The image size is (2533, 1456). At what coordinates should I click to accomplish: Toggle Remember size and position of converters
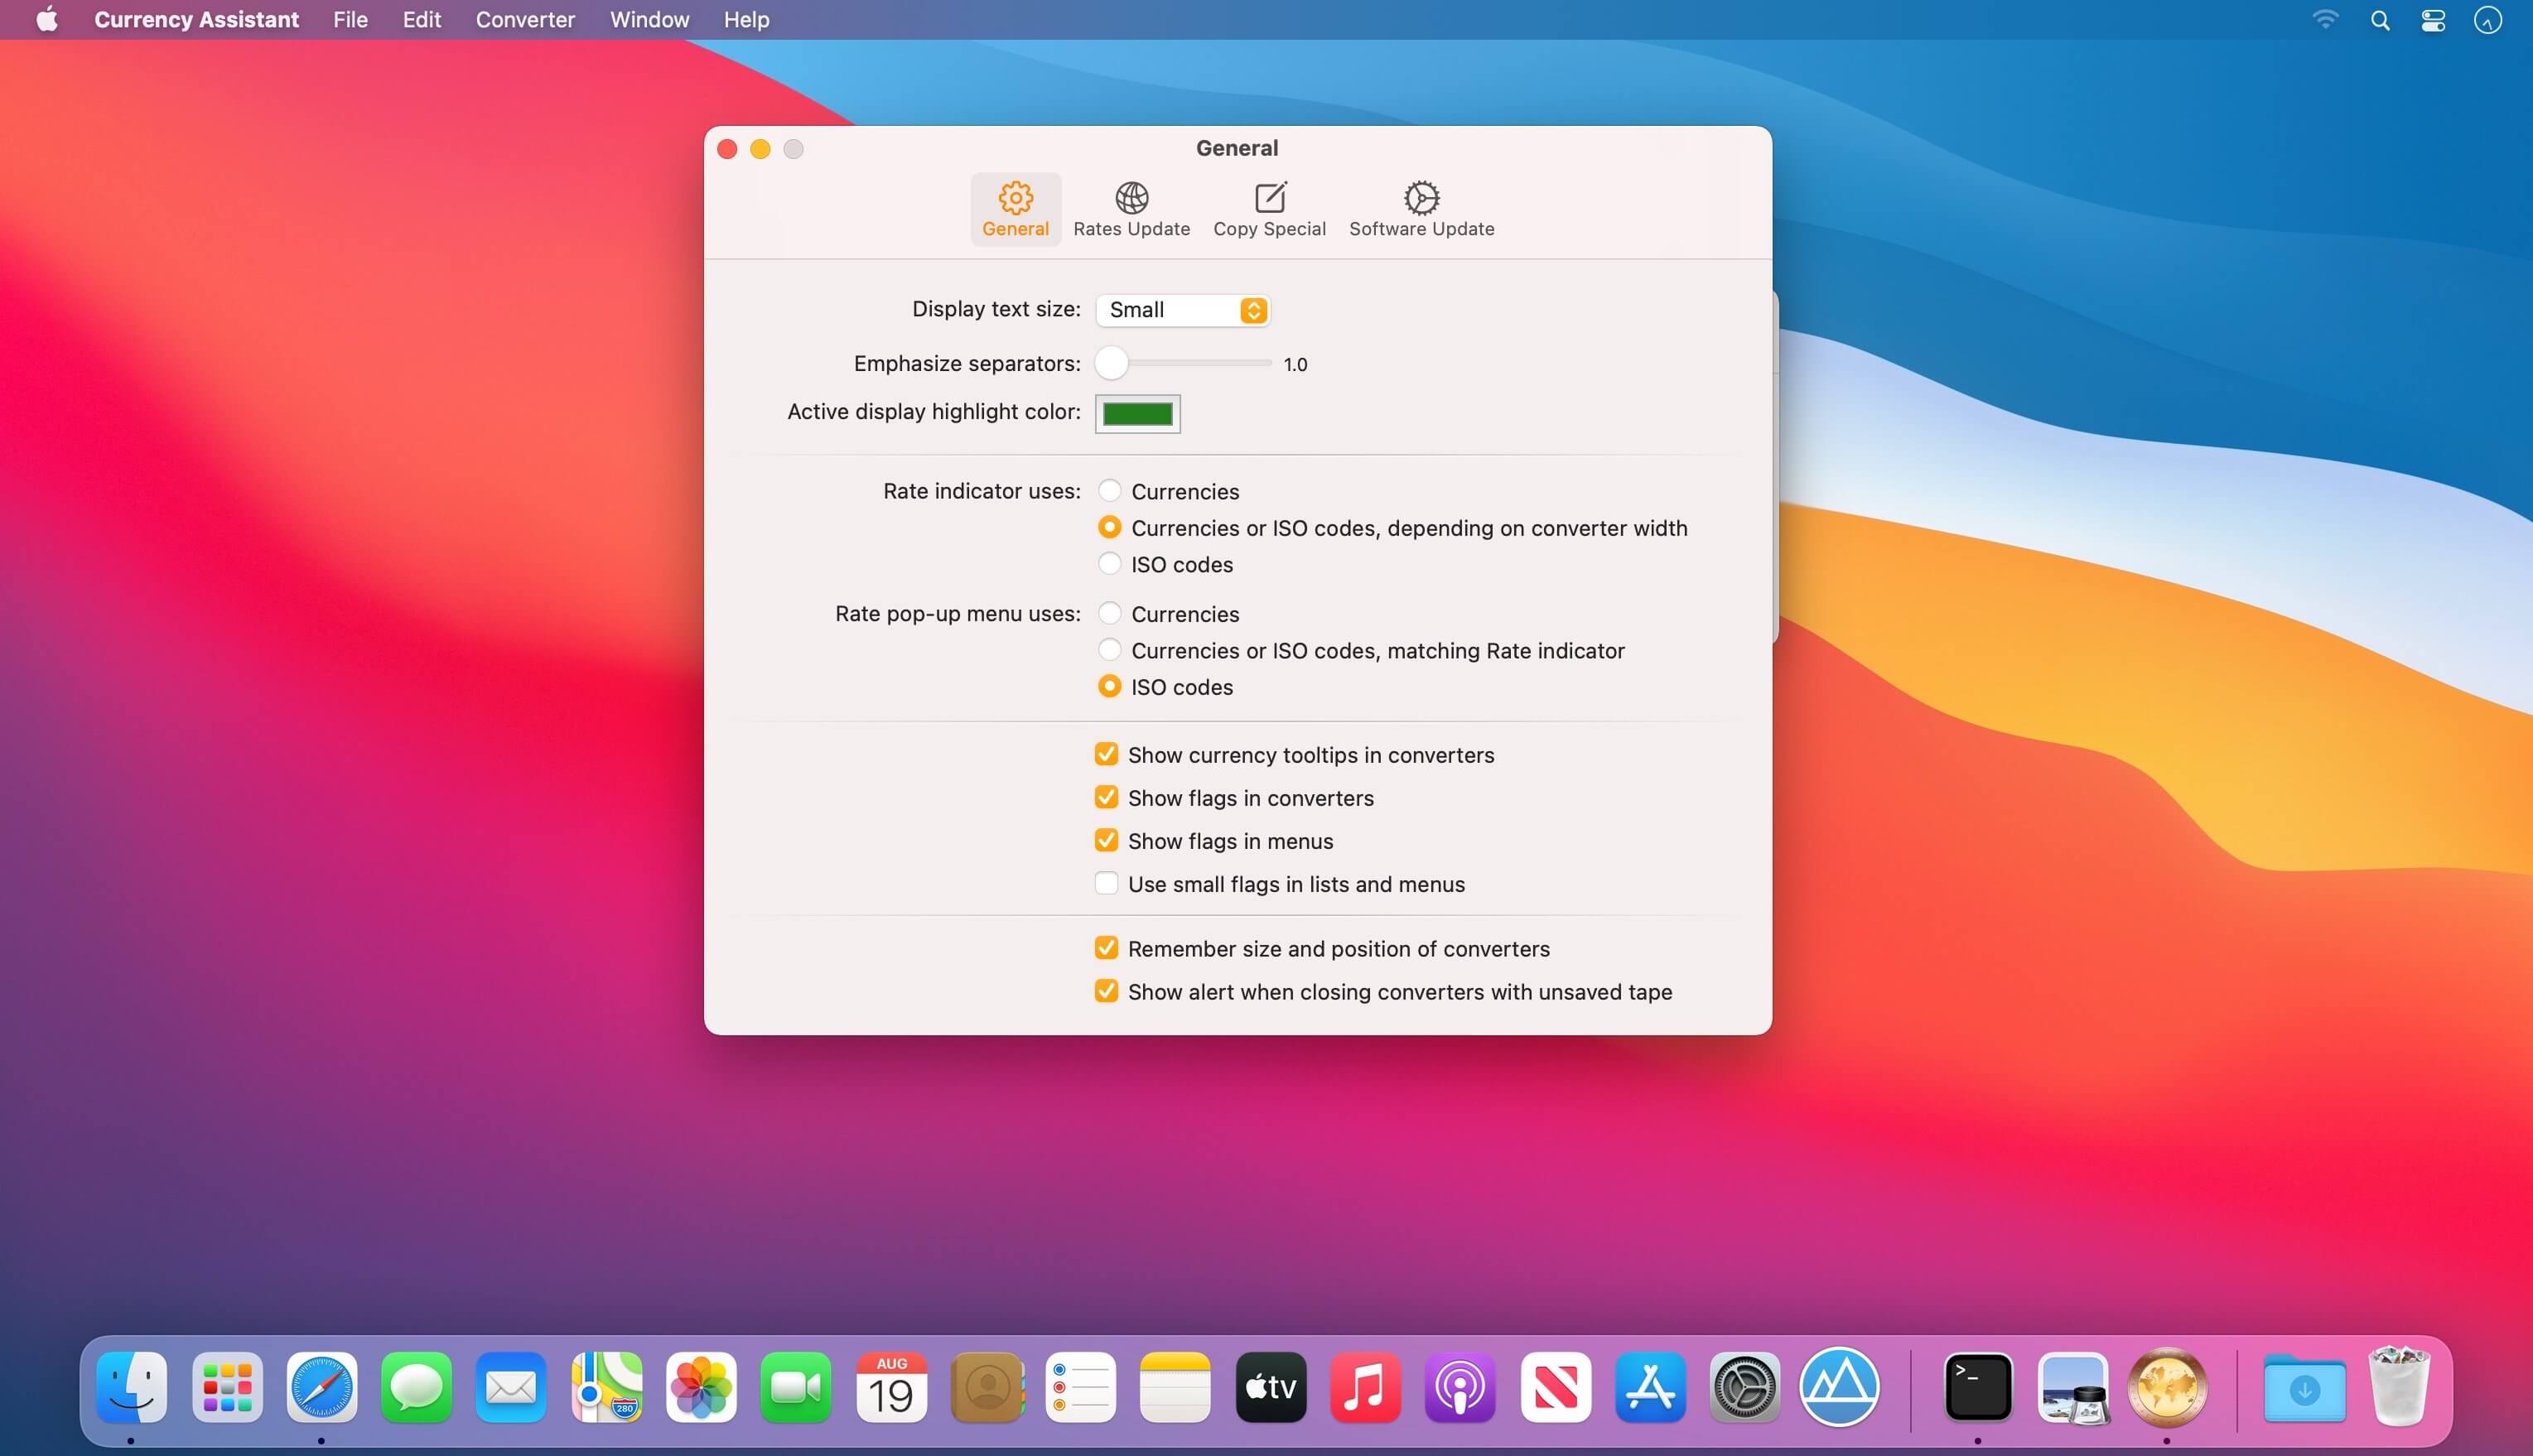pos(1106,948)
